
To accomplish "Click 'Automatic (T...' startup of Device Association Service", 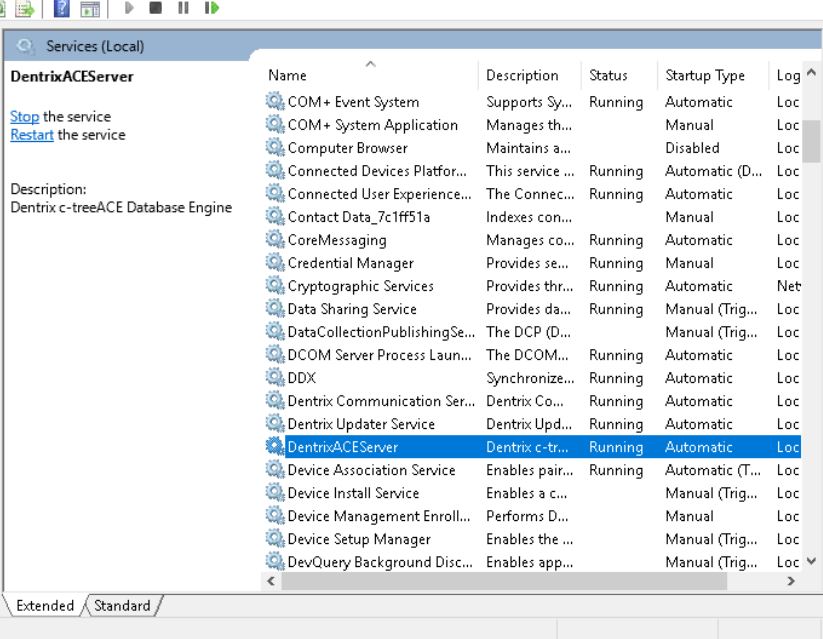I will (x=712, y=470).
